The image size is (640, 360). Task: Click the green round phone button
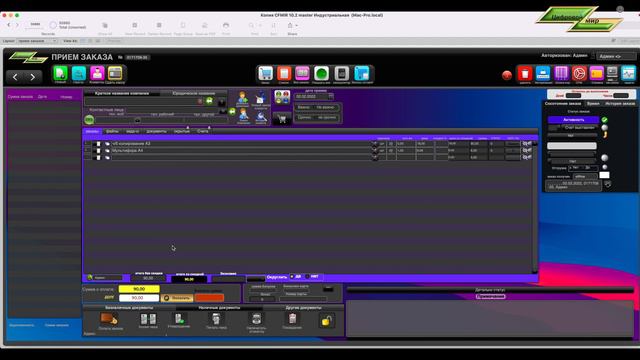click(x=89, y=120)
